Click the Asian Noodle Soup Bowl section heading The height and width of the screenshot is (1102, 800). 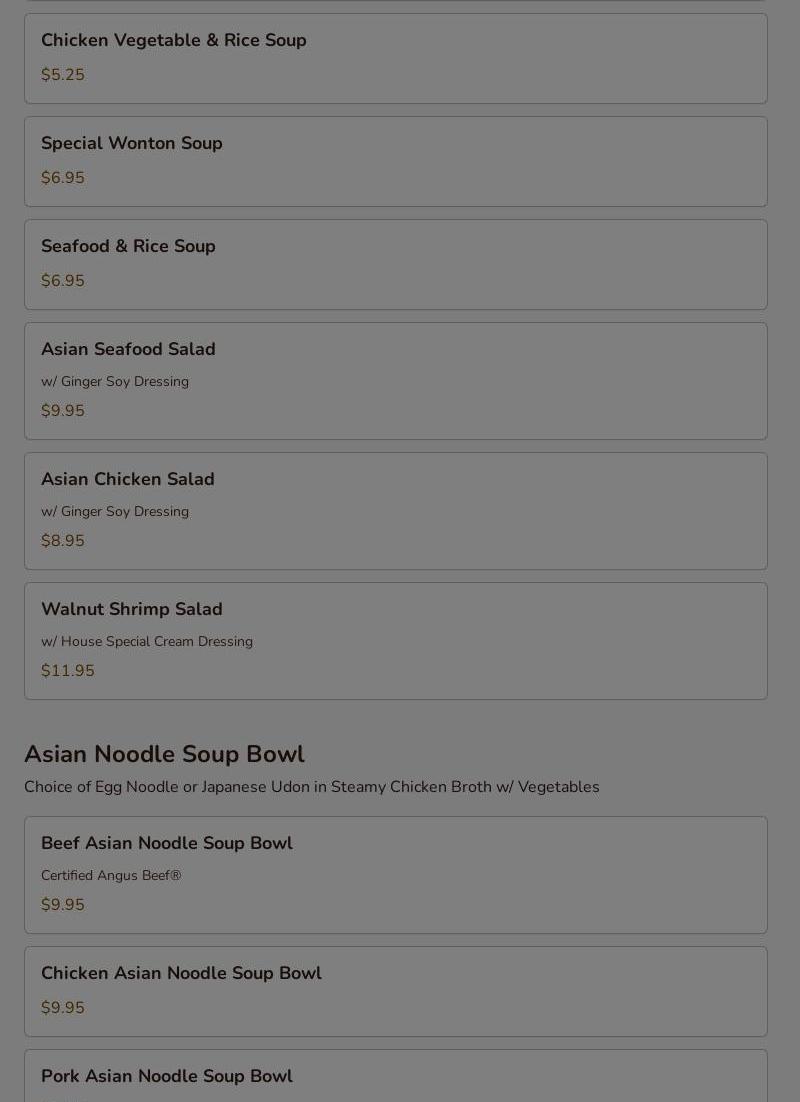[164, 754]
